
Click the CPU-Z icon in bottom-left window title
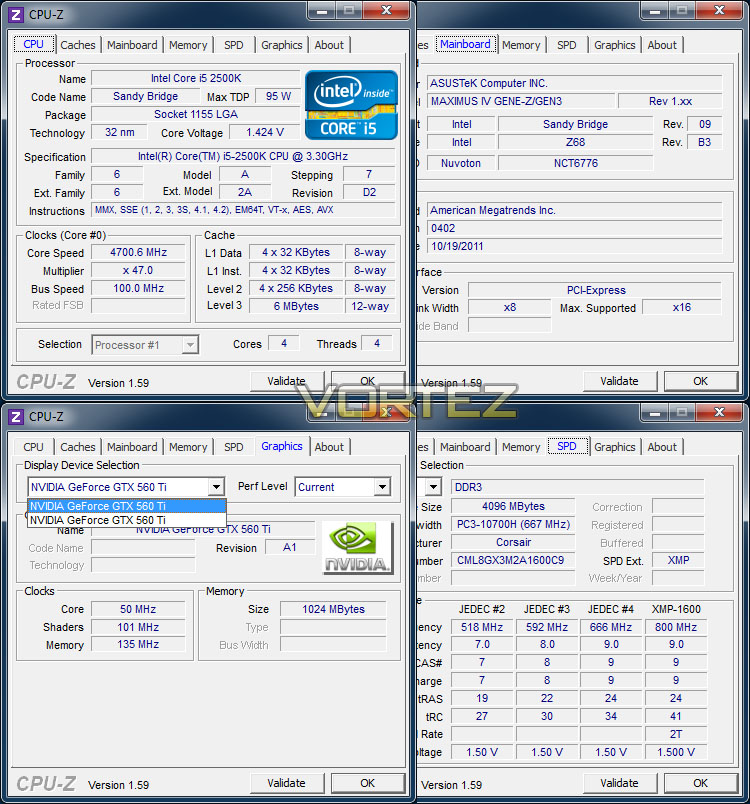pyautogui.click(x=16, y=416)
